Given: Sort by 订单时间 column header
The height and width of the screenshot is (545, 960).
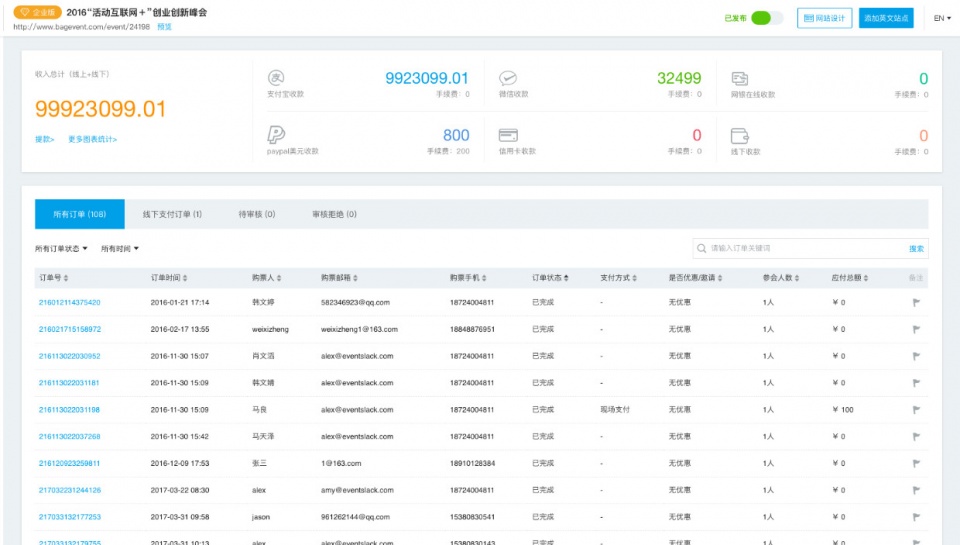Looking at the screenshot, I should [x=169, y=278].
